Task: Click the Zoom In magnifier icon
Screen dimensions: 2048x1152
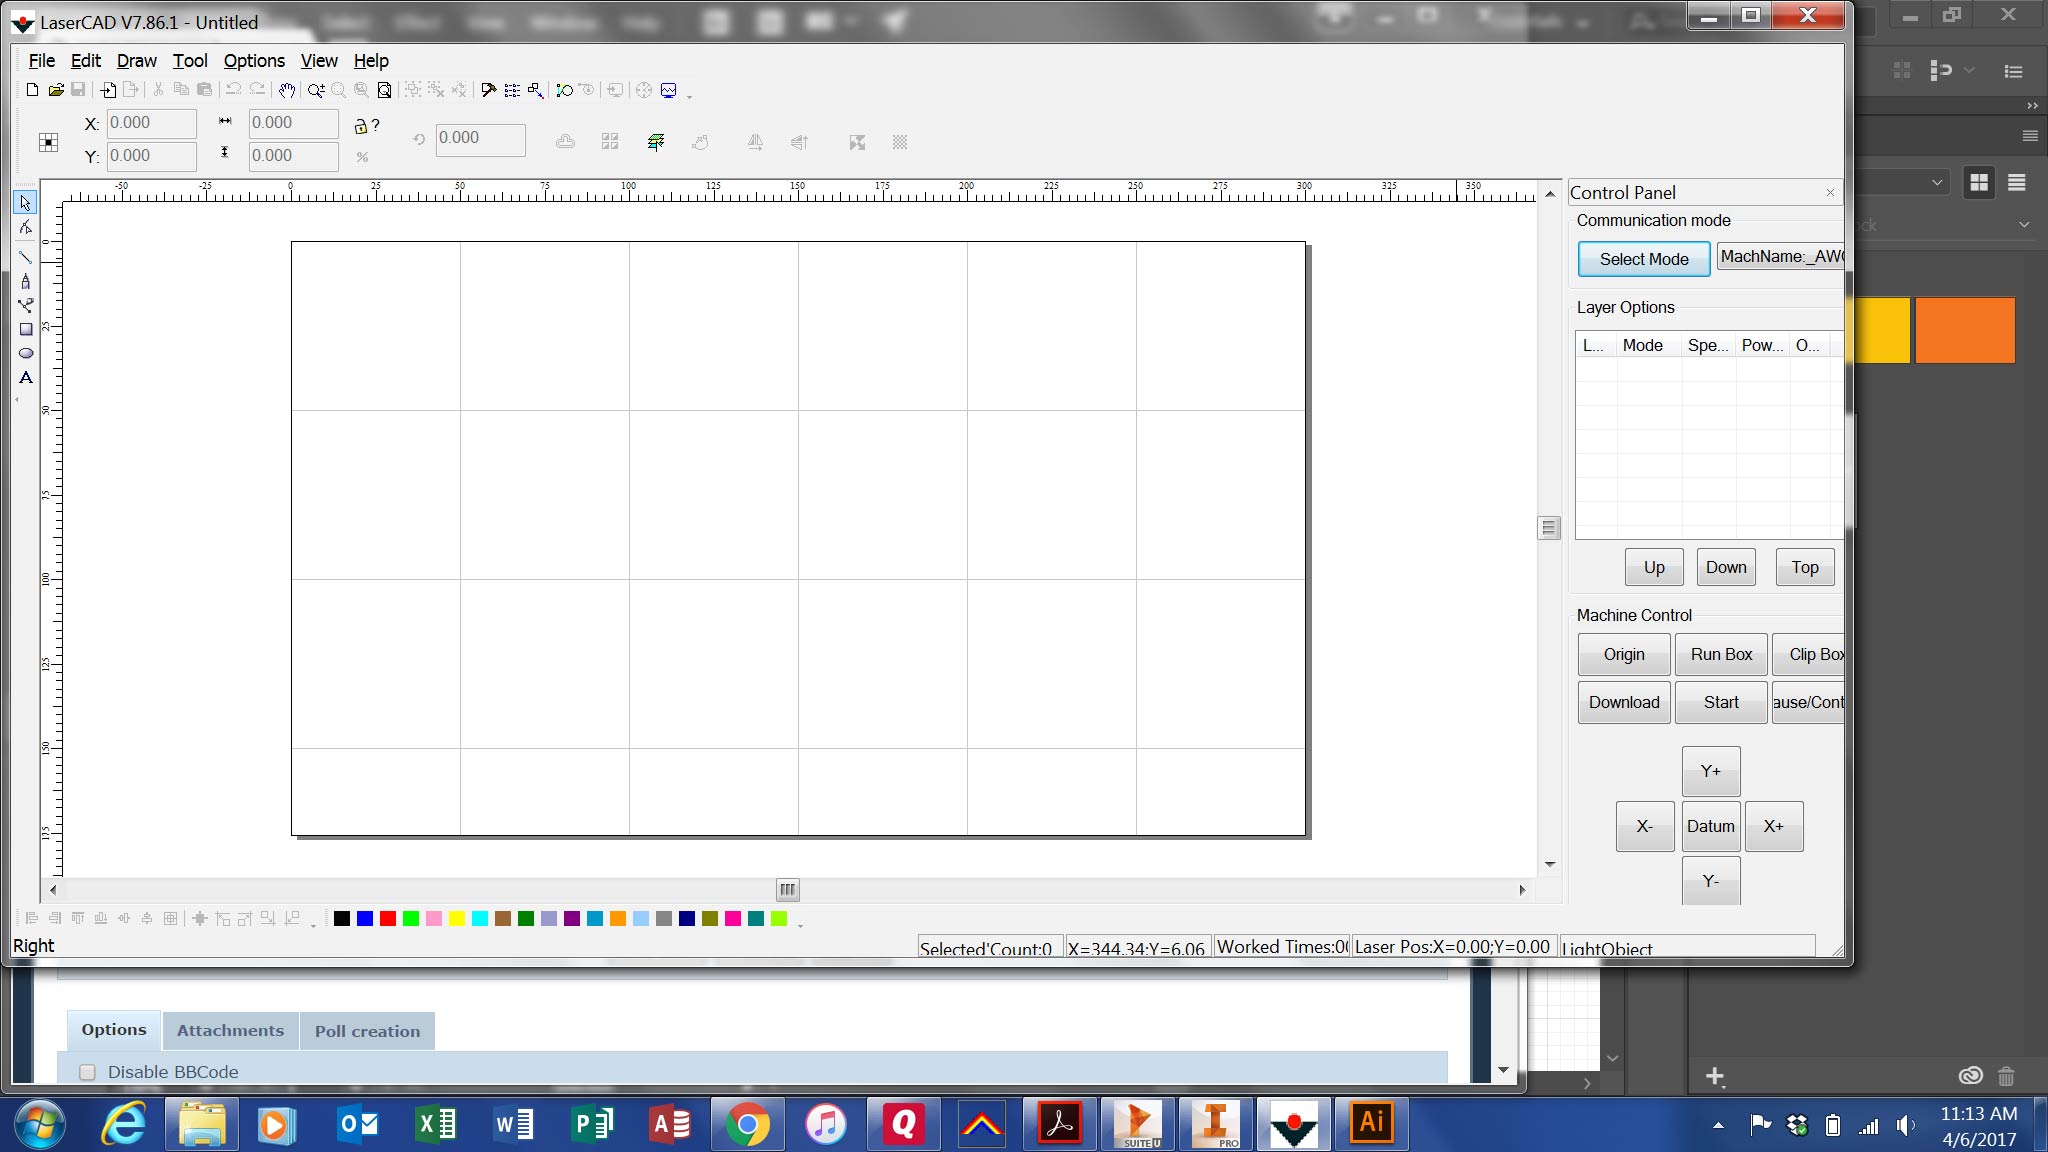Action: click(316, 90)
